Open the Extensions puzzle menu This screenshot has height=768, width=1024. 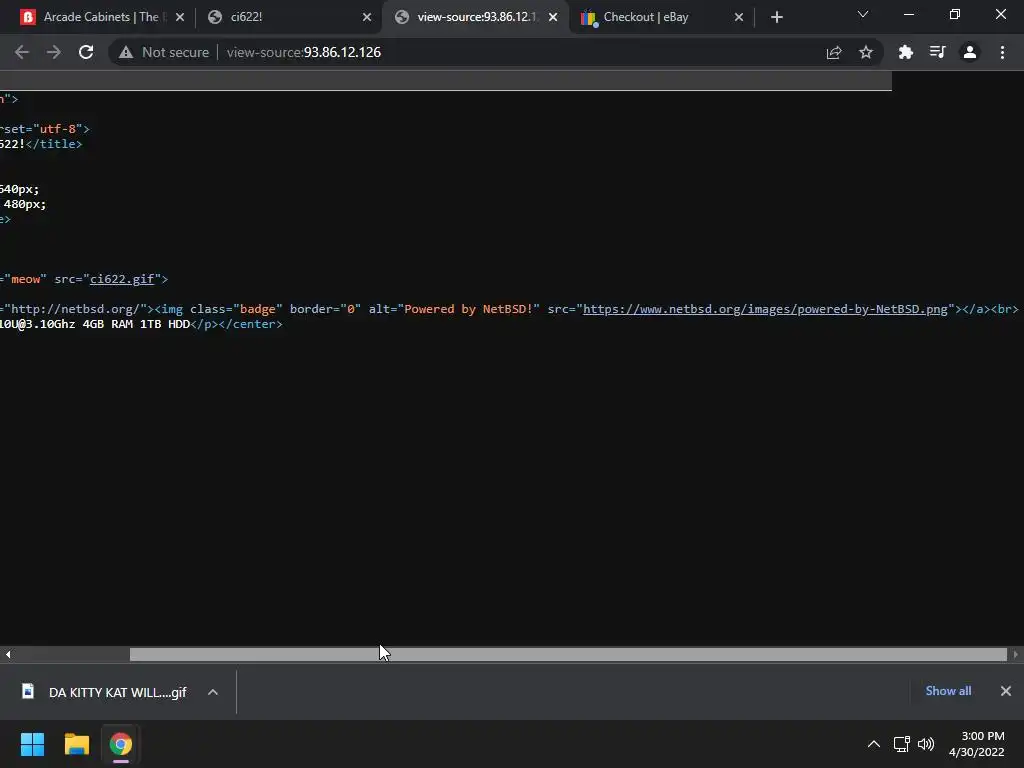(906, 52)
